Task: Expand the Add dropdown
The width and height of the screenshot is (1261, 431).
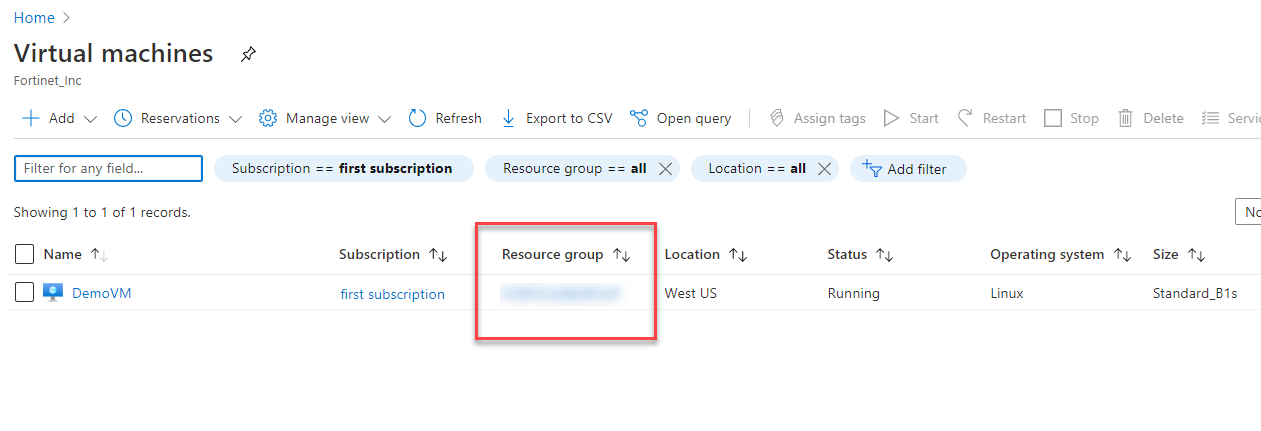Action: [x=90, y=119]
